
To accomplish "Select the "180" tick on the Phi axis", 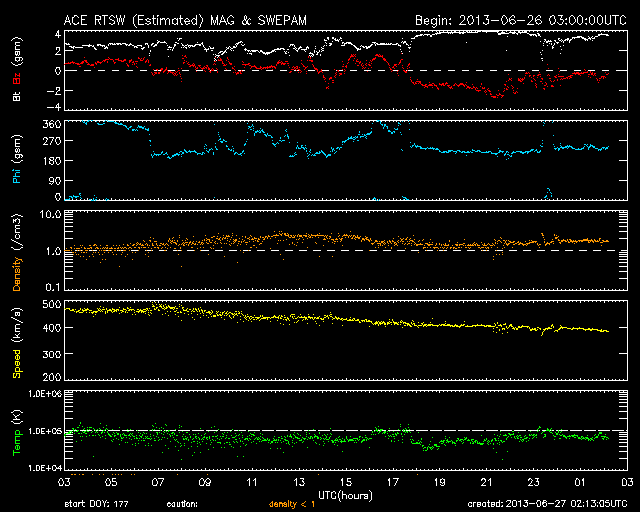I will (x=52, y=161).
